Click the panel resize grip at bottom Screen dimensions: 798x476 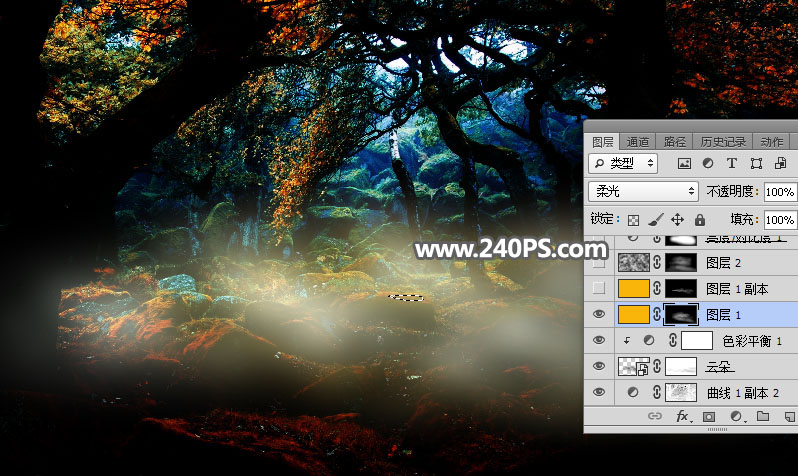click(x=717, y=429)
